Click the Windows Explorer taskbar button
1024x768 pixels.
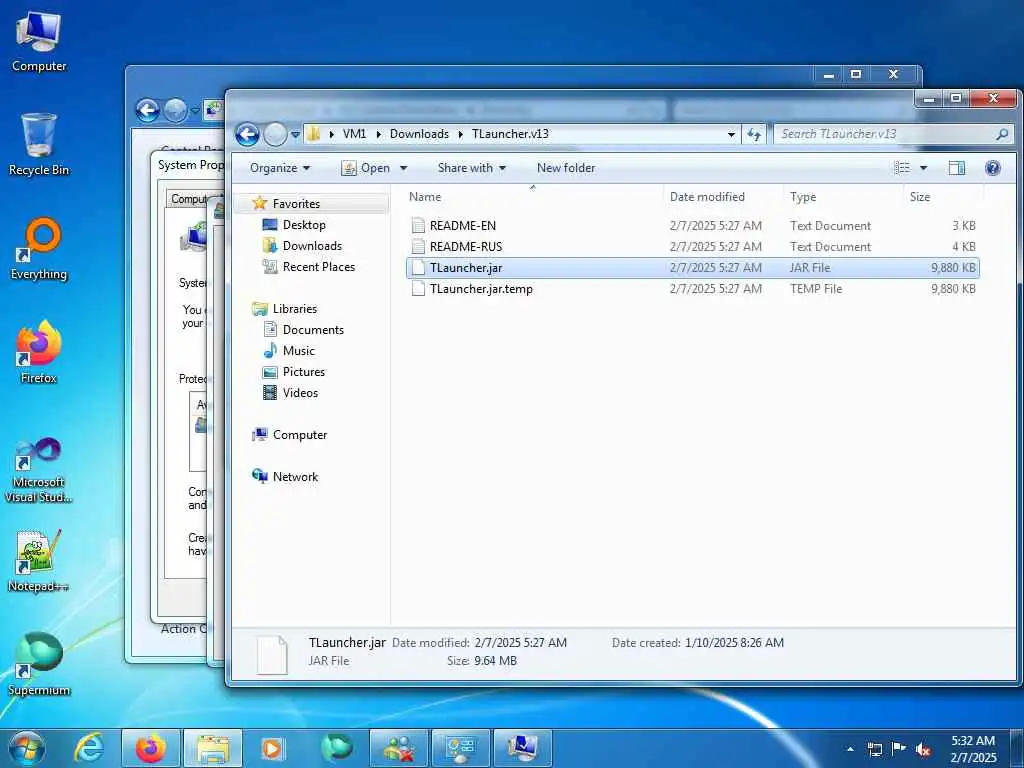(213, 748)
